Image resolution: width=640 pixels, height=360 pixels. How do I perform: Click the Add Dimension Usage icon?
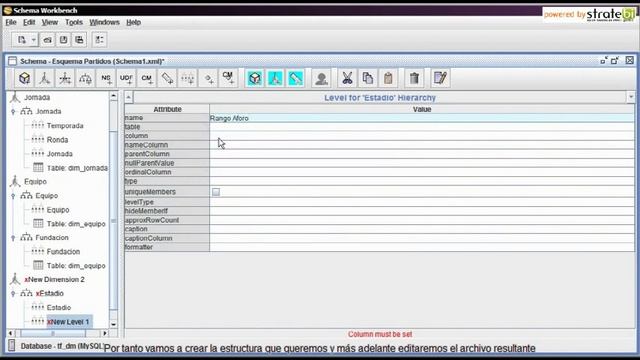(x=65, y=78)
